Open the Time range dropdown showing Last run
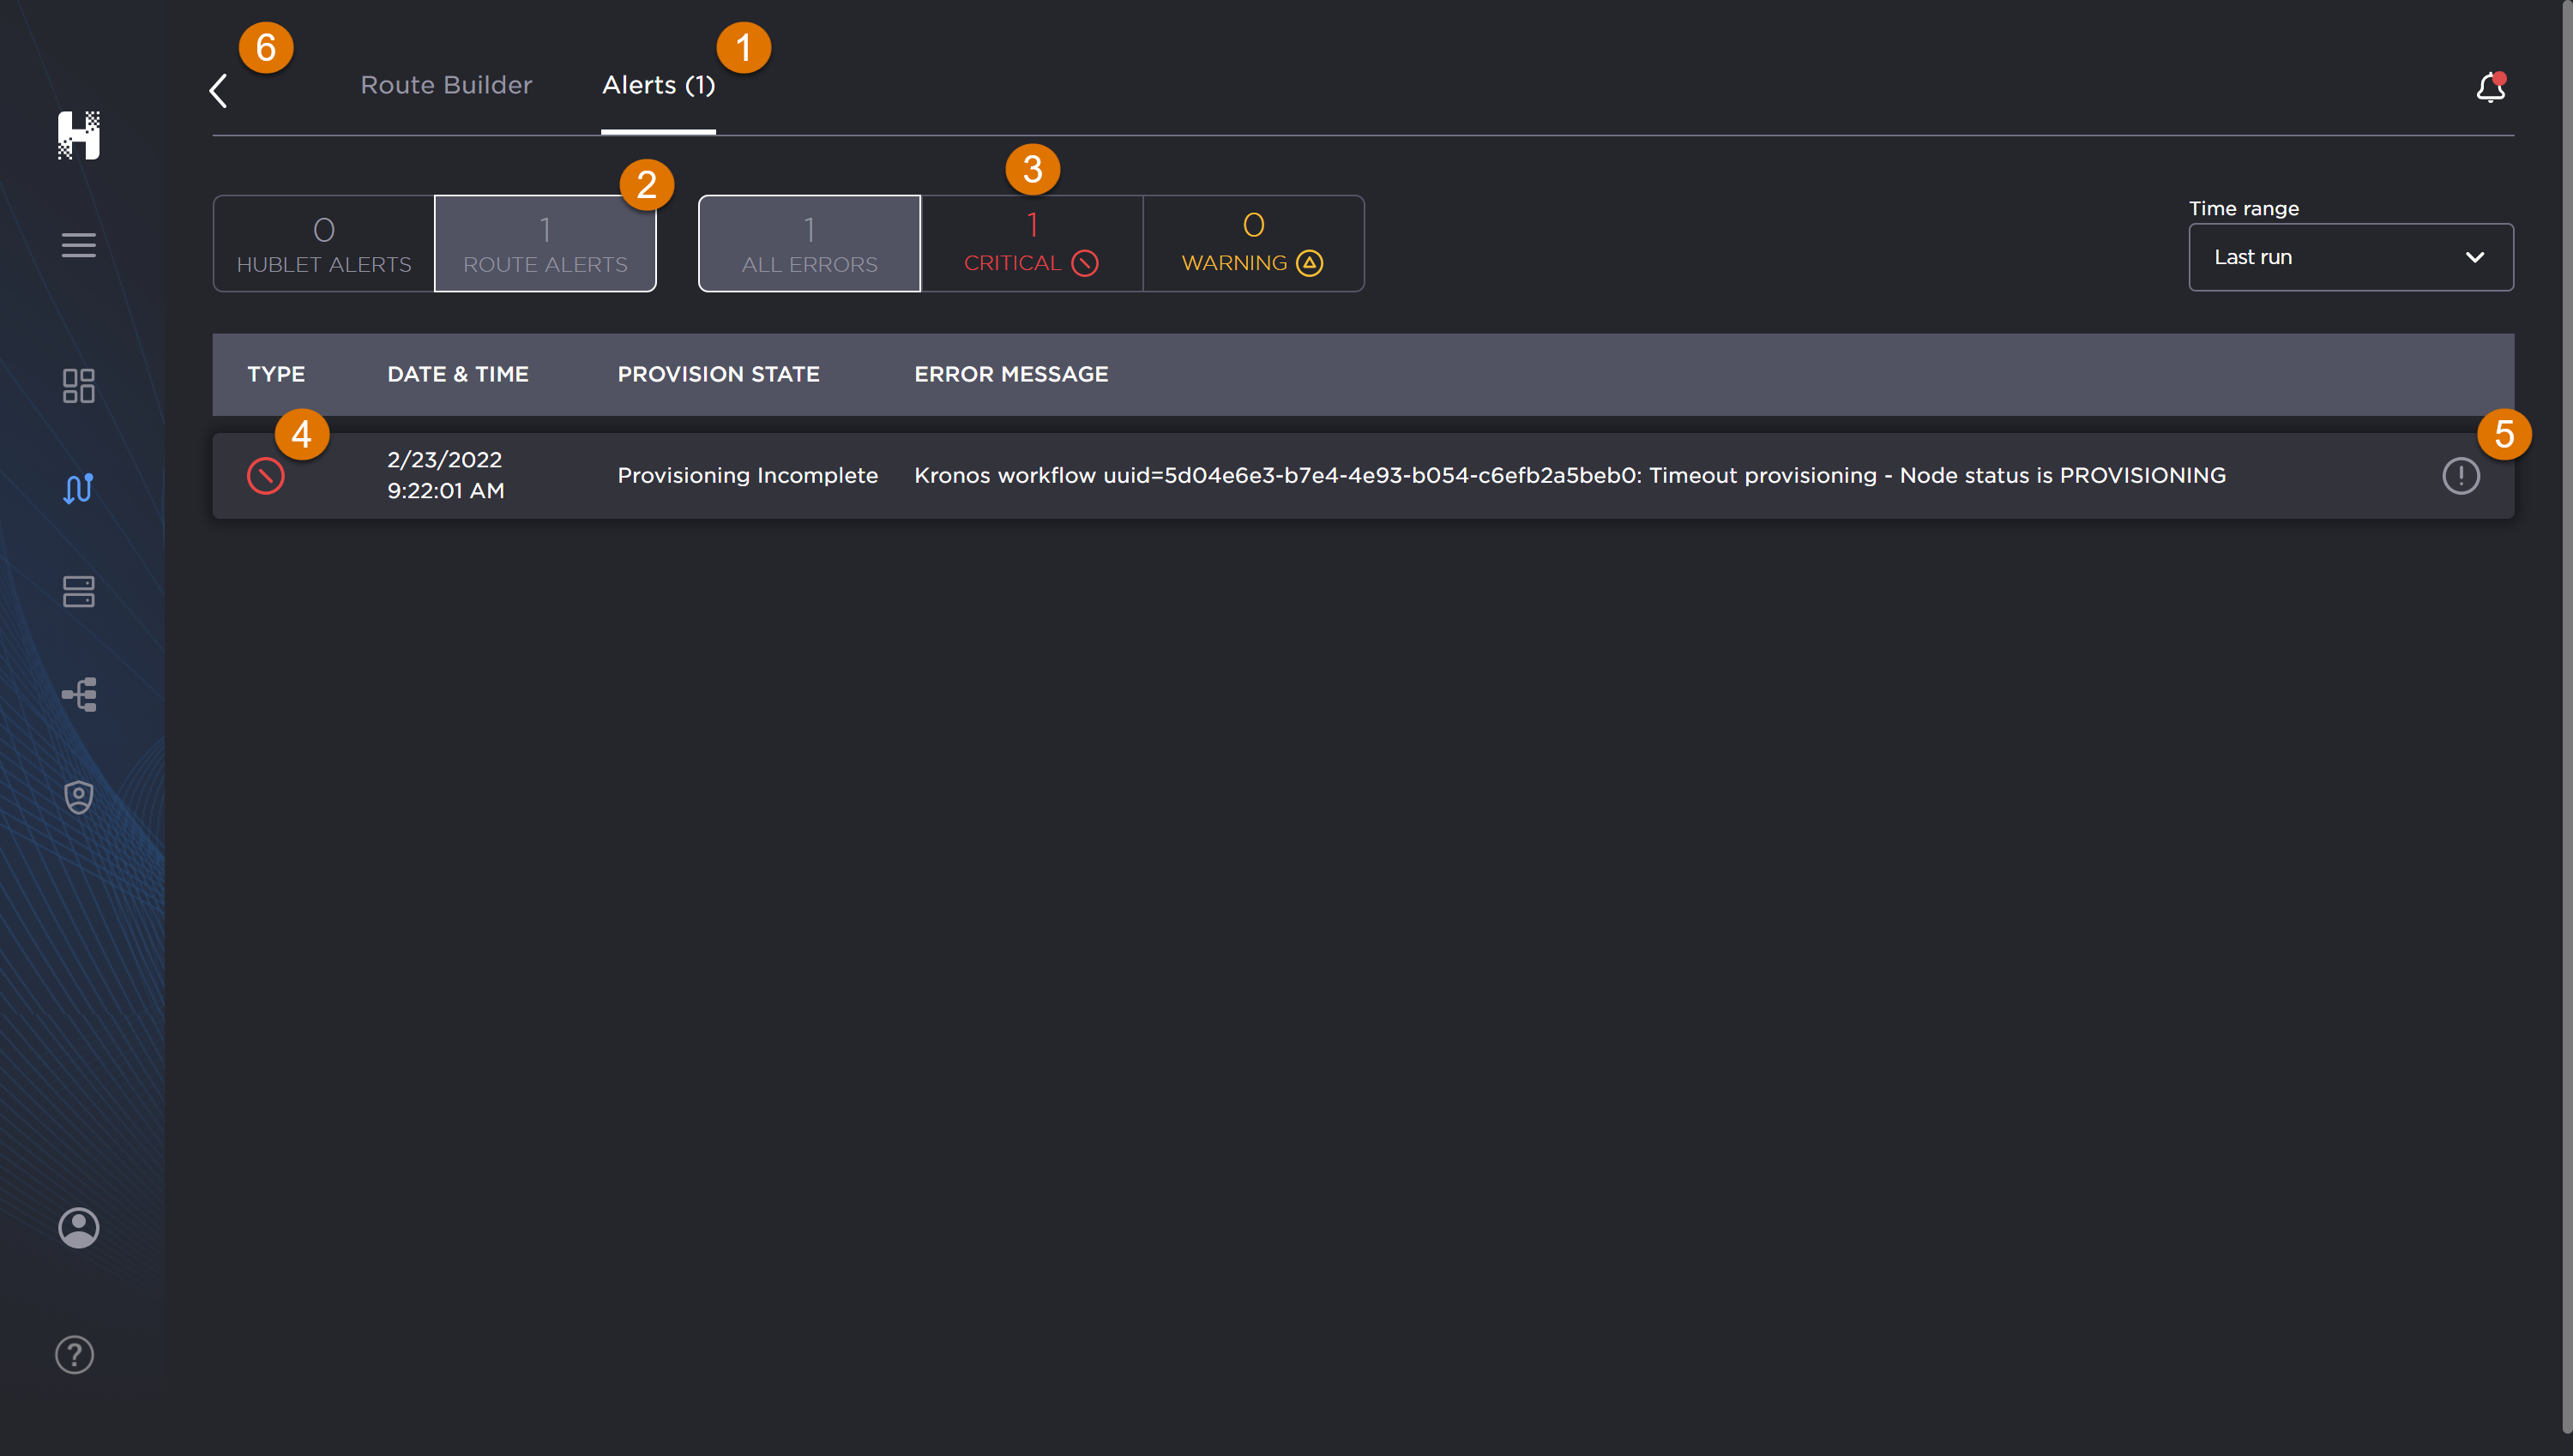2573x1456 pixels. click(2349, 257)
